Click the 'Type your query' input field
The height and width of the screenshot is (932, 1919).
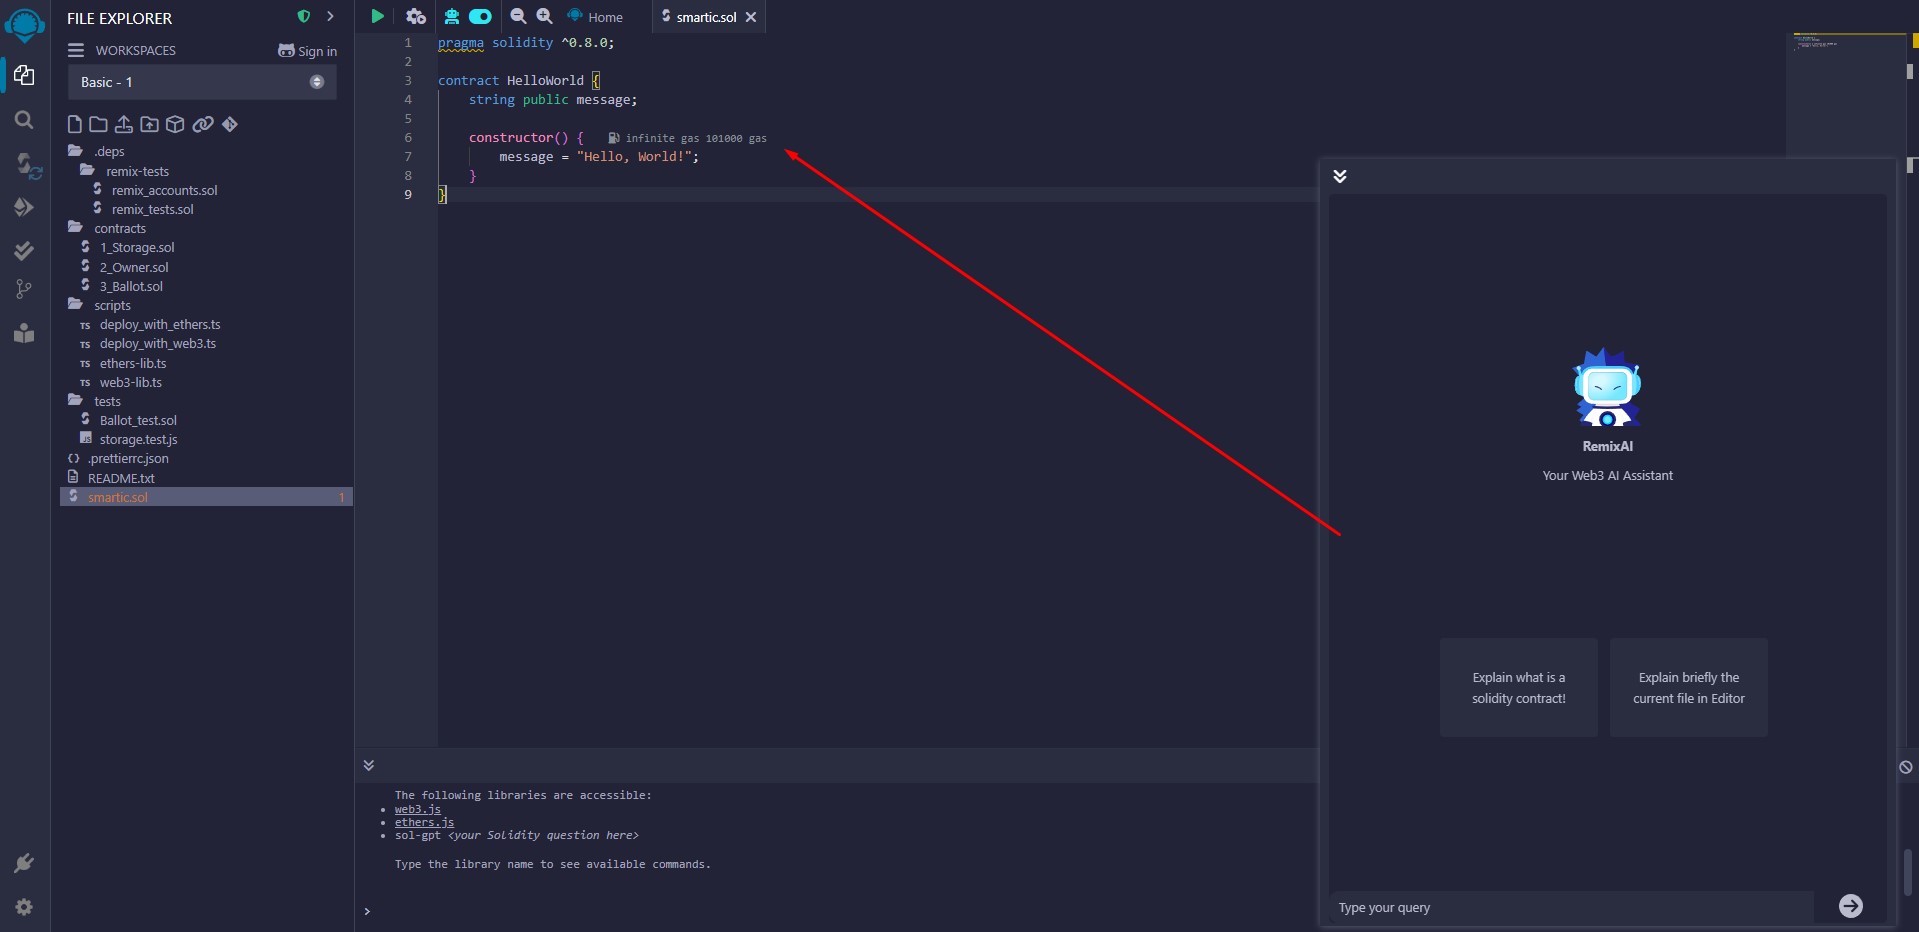coord(1570,907)
